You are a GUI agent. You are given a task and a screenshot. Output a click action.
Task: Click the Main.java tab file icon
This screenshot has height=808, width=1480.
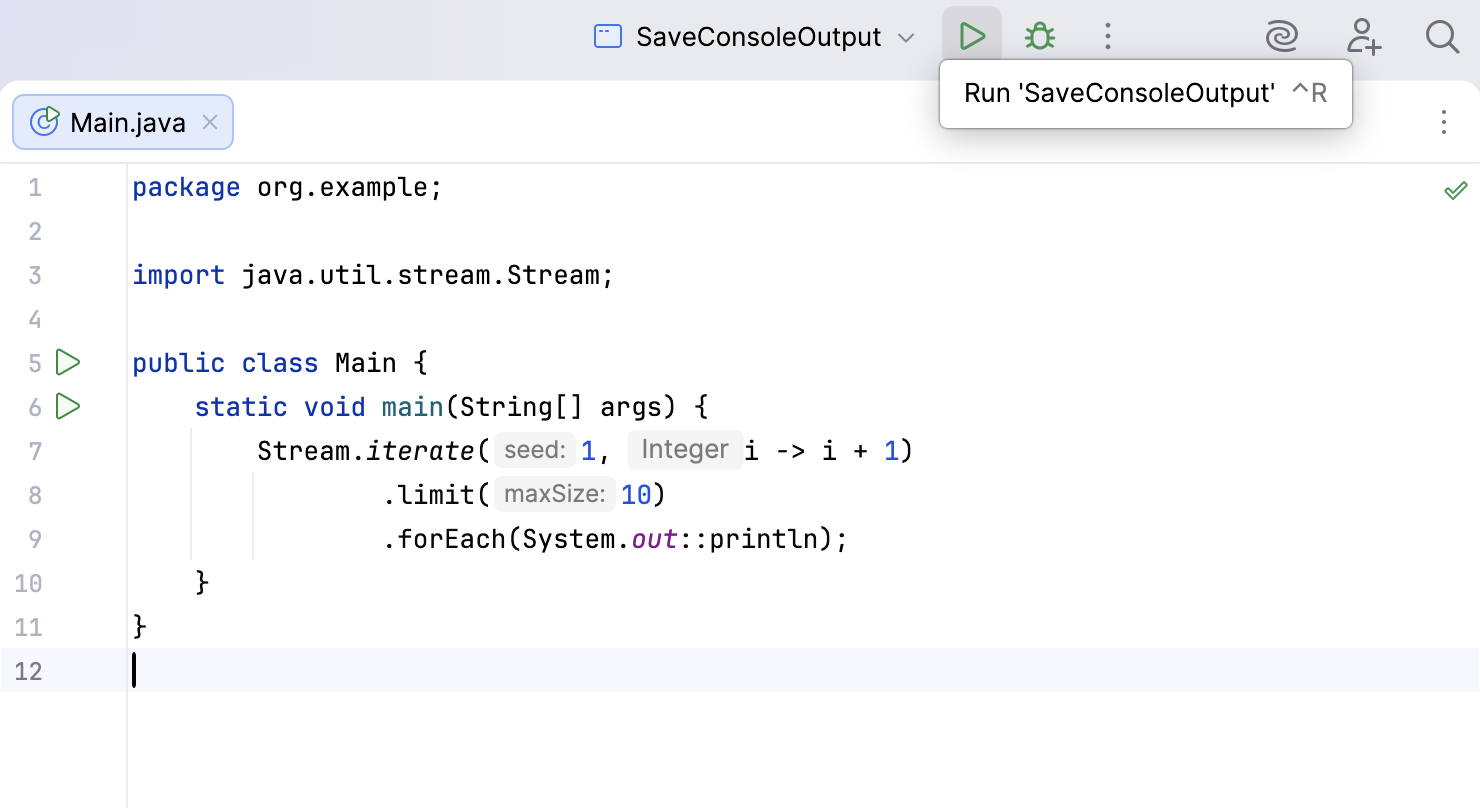(44, 121)
